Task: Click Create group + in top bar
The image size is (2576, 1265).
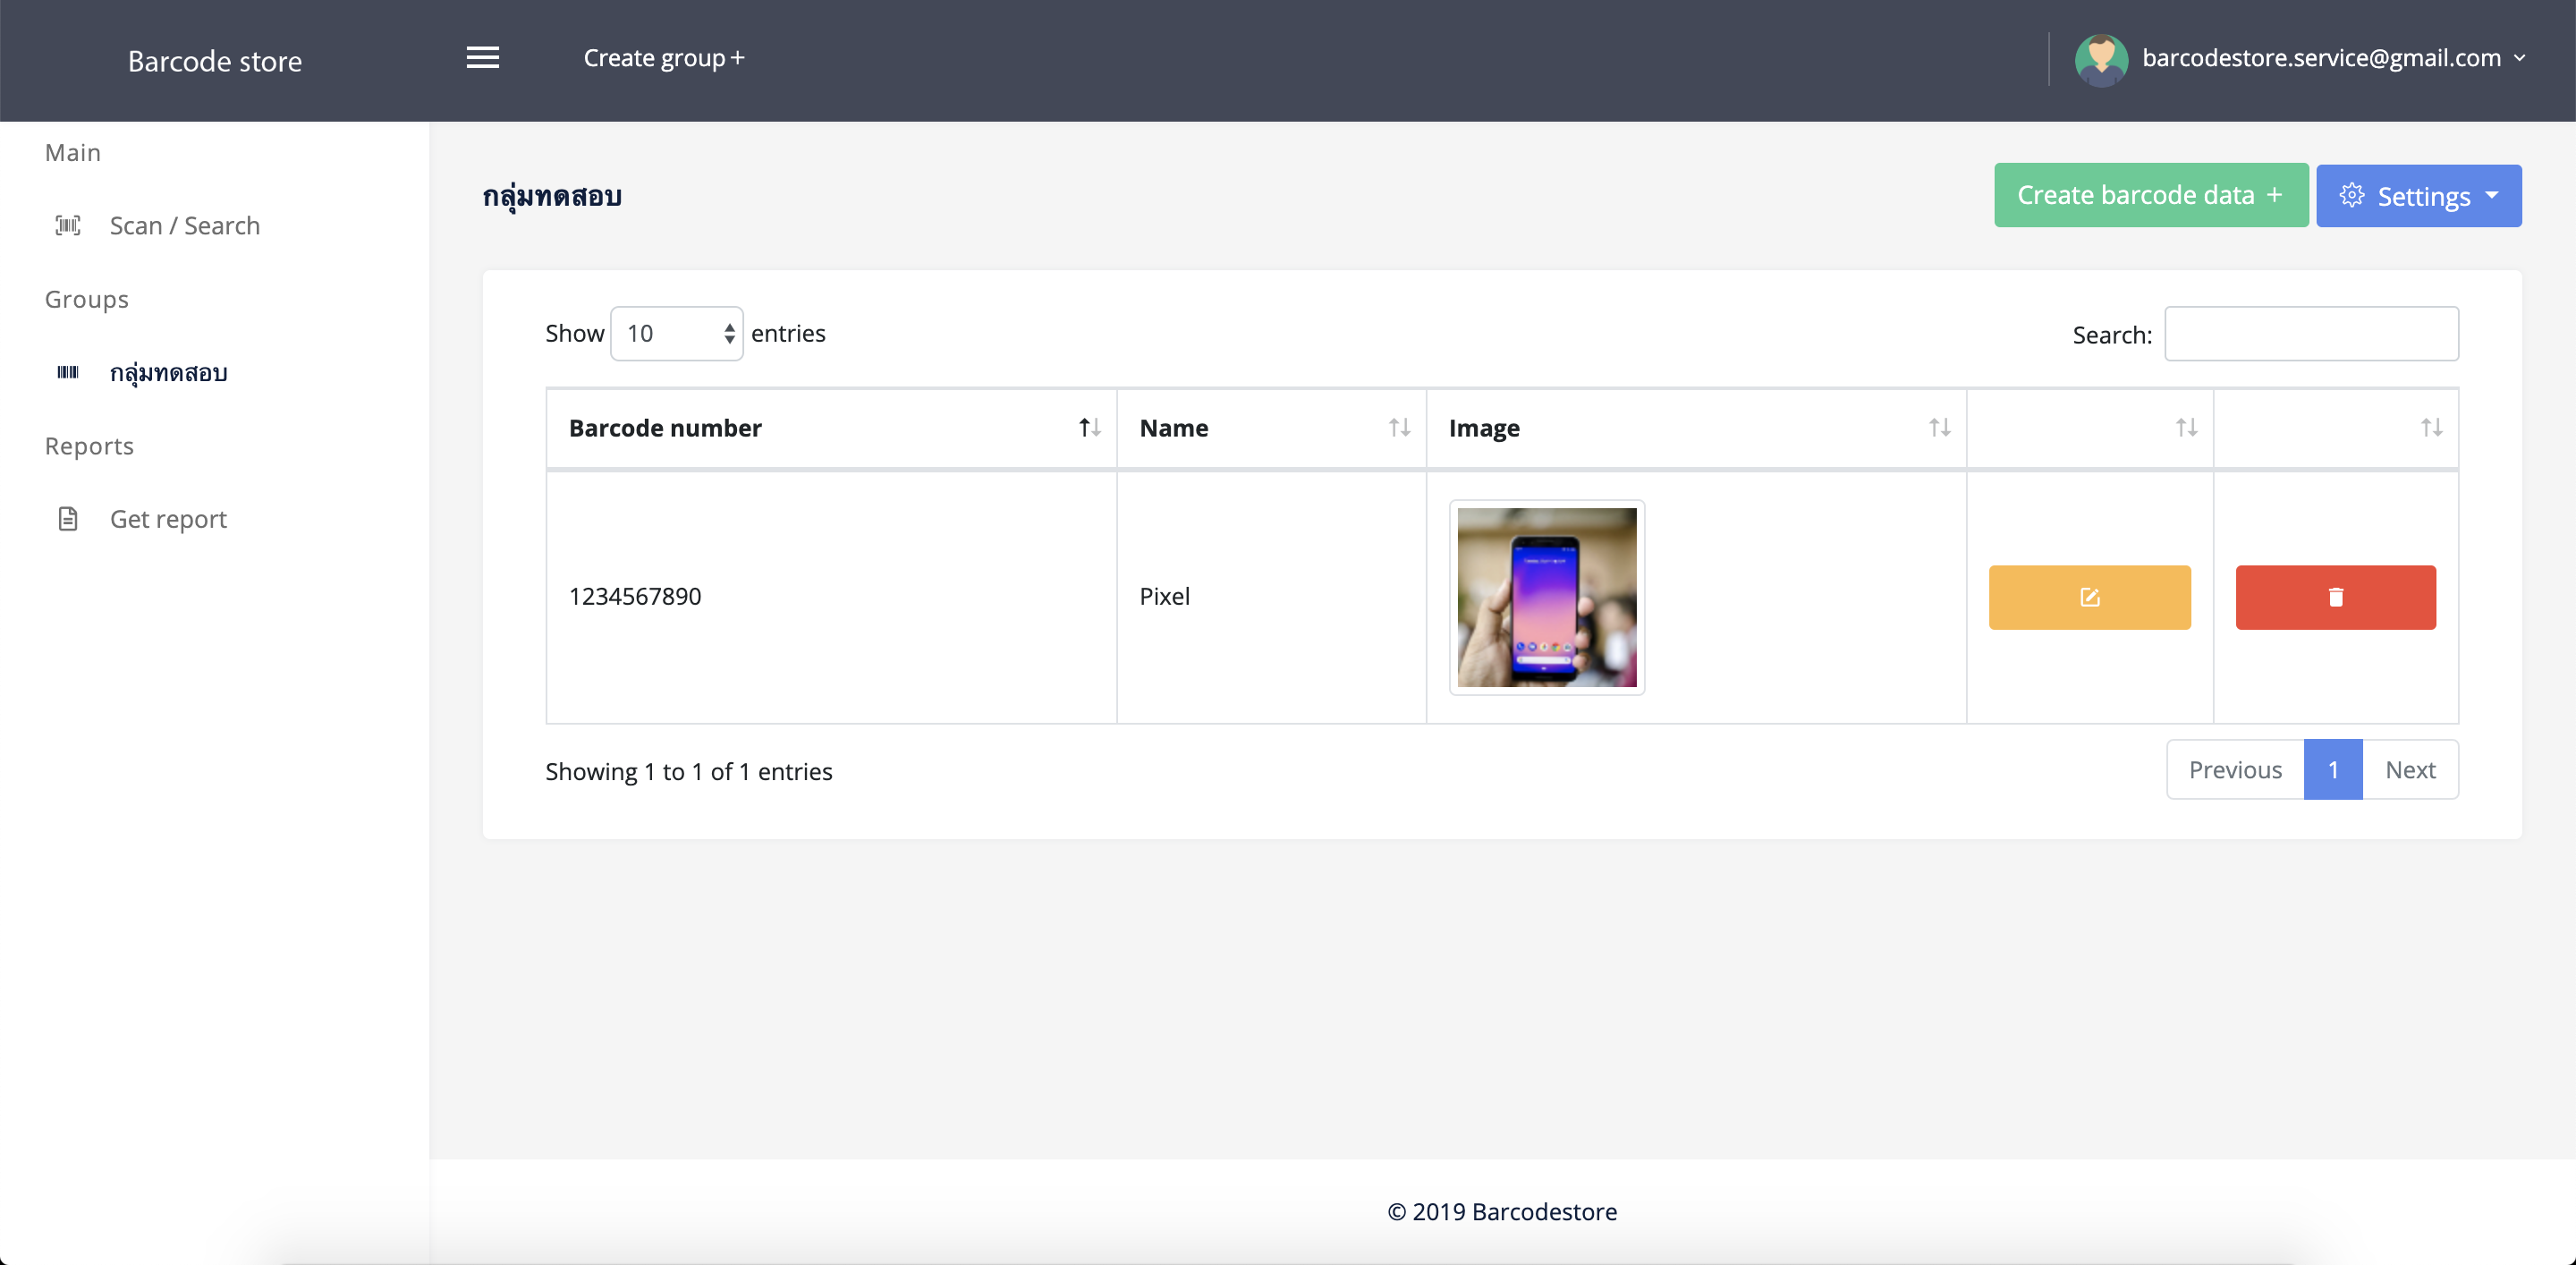Action: [664, 58]
